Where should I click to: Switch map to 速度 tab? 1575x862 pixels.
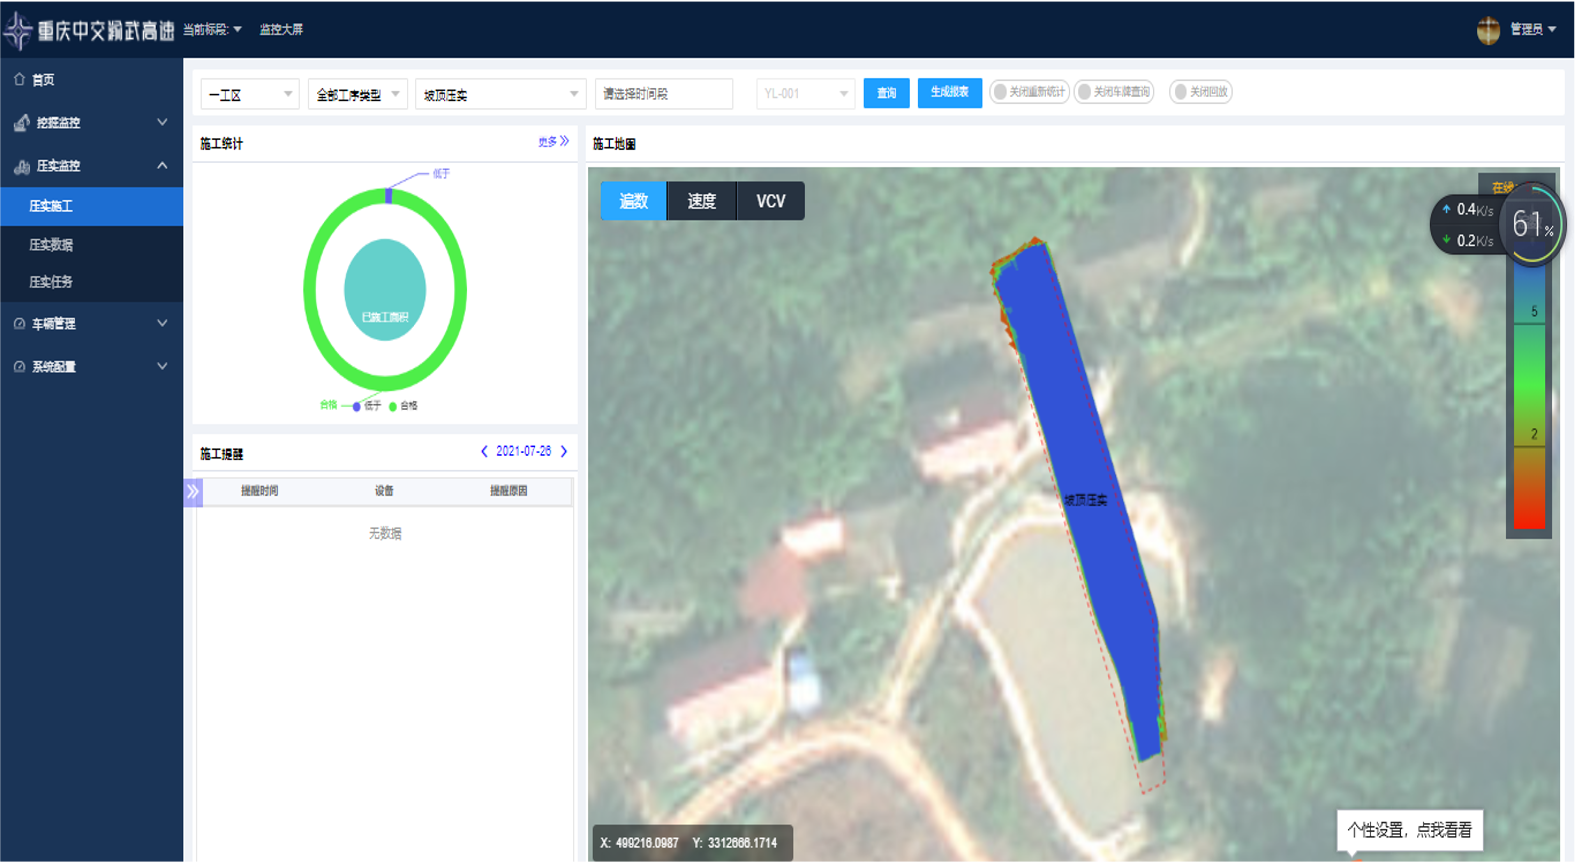pyautogui.click(x=701, y=201)
